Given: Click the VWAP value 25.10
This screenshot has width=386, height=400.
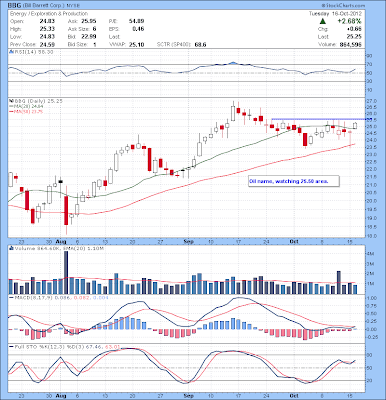Looking at the screenshot, I should [137, 45].
